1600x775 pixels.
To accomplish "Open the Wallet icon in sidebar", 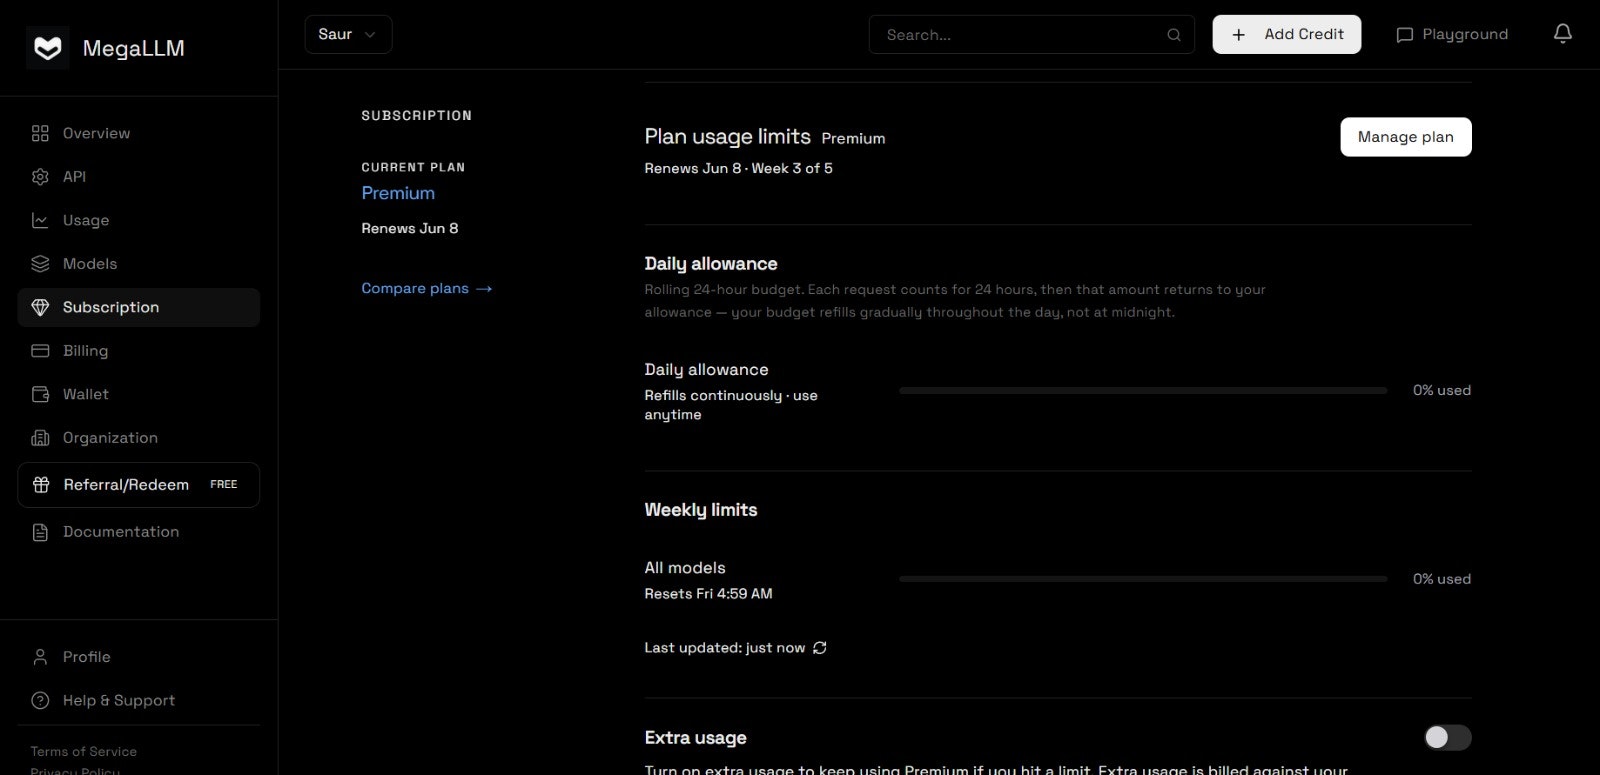I will pyautogui.click(x=40, y=394).
